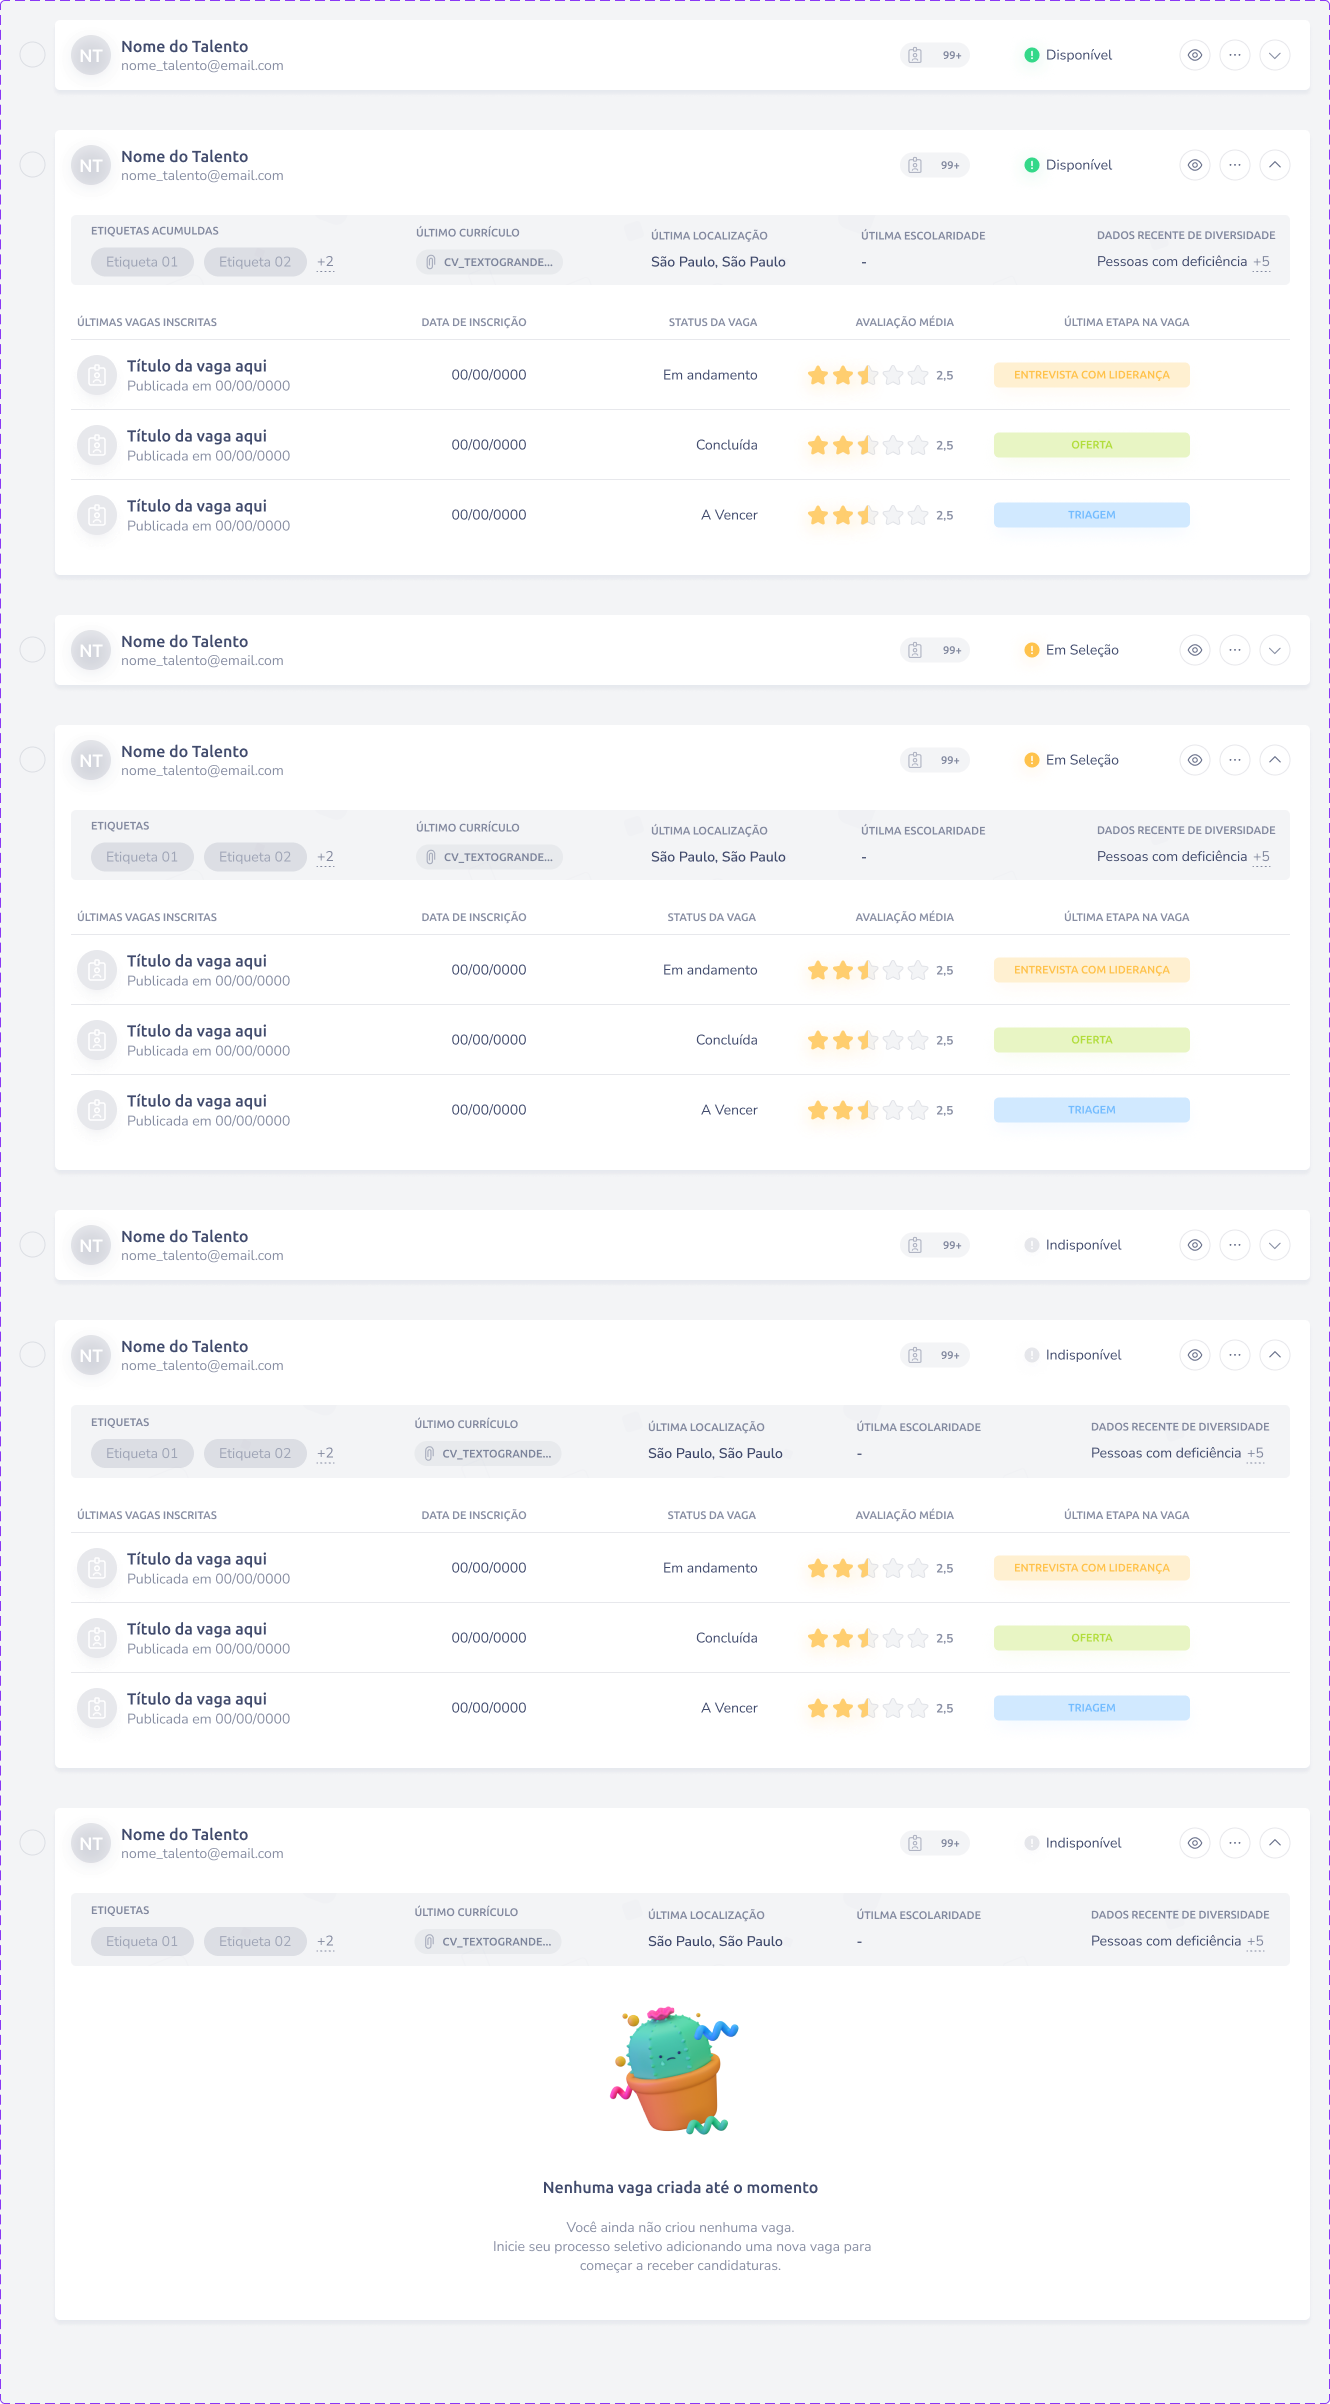
Task: Click 99+ vacancies badge on collapsed Indisponível row
Action: click(x=935, y=1245)
